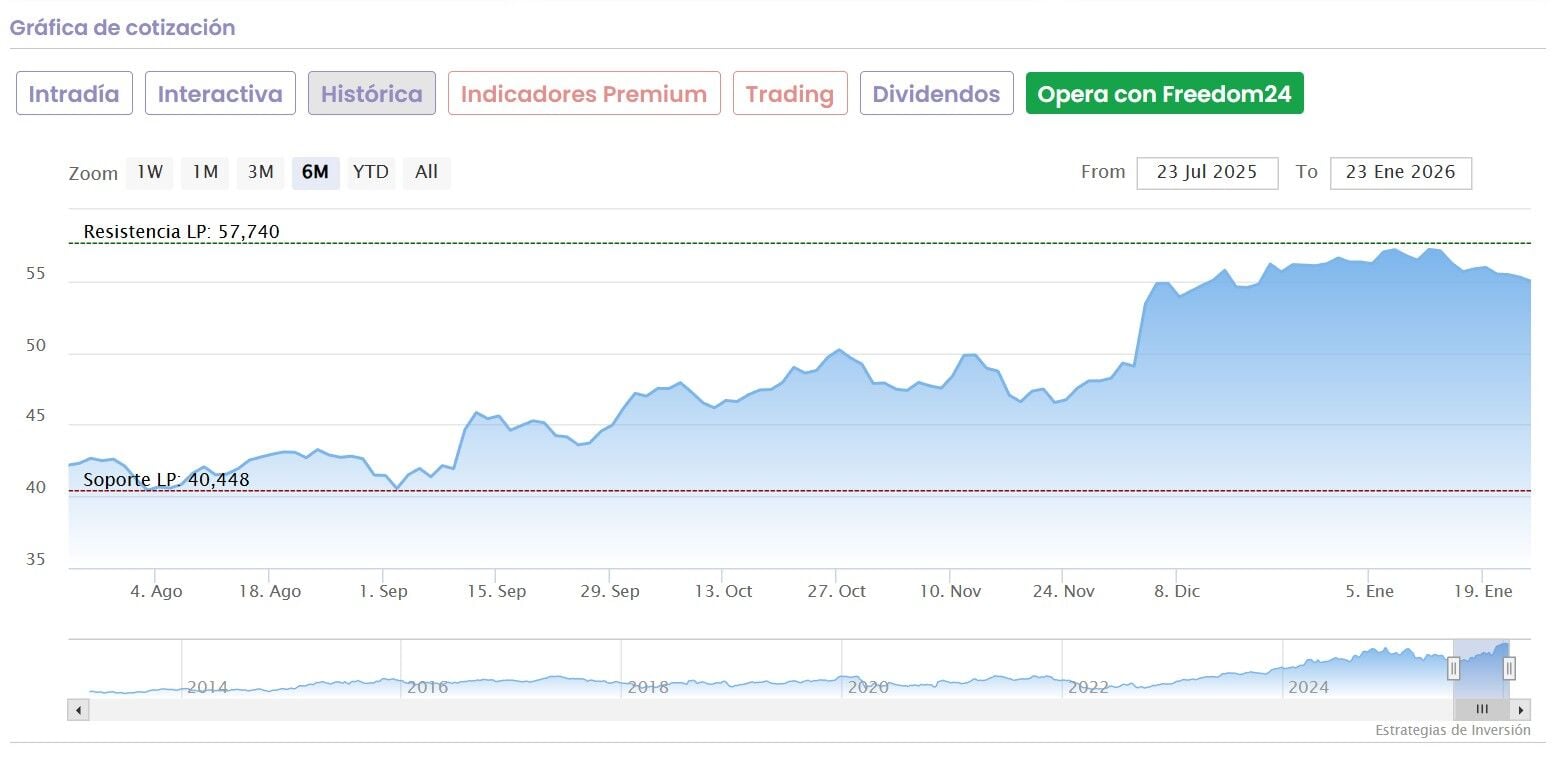
Task: Show the Dividendos view
Action: [936, 94]
